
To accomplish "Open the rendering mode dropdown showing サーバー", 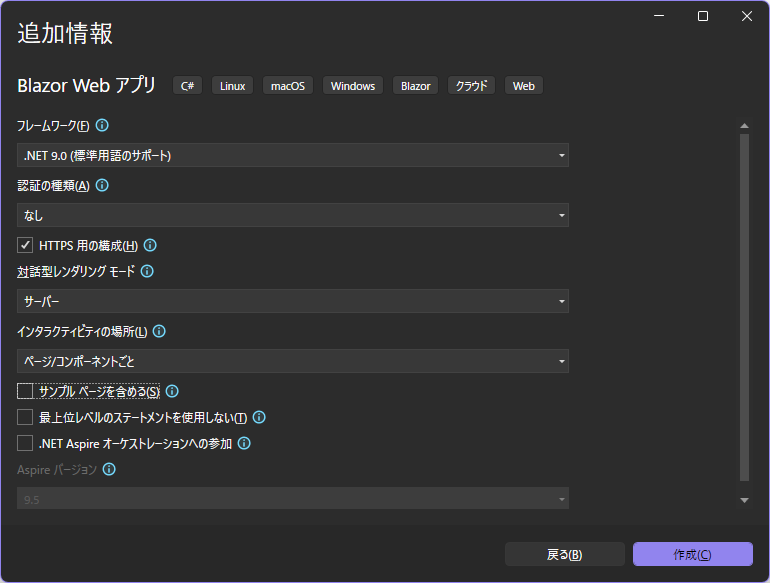I will coord(293,301).
